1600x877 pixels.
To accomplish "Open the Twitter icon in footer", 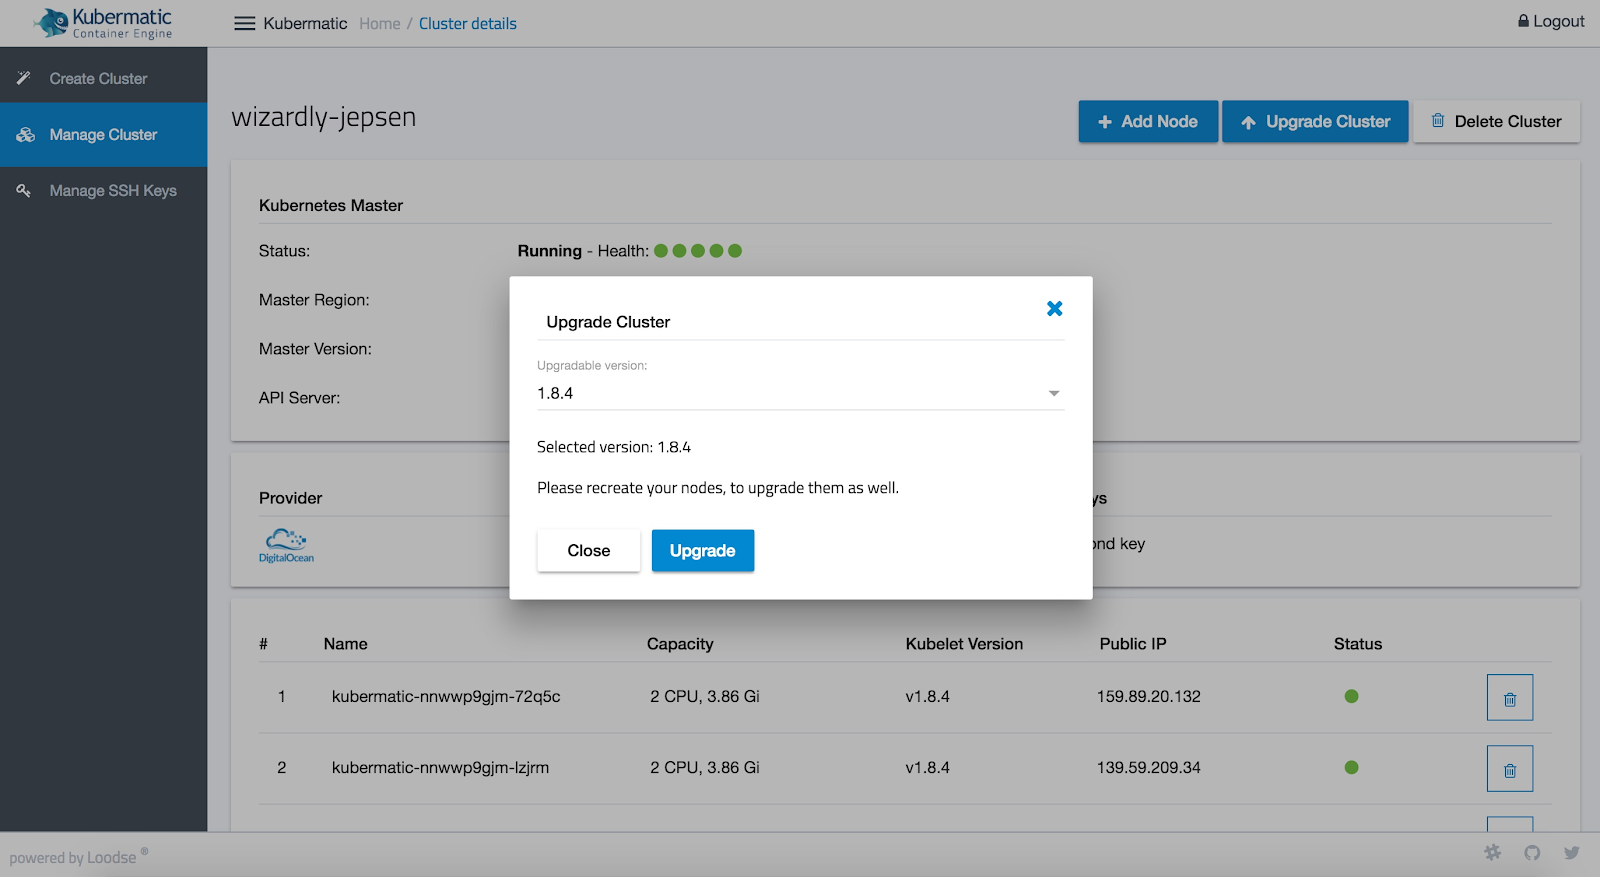I will [1571, 853].
